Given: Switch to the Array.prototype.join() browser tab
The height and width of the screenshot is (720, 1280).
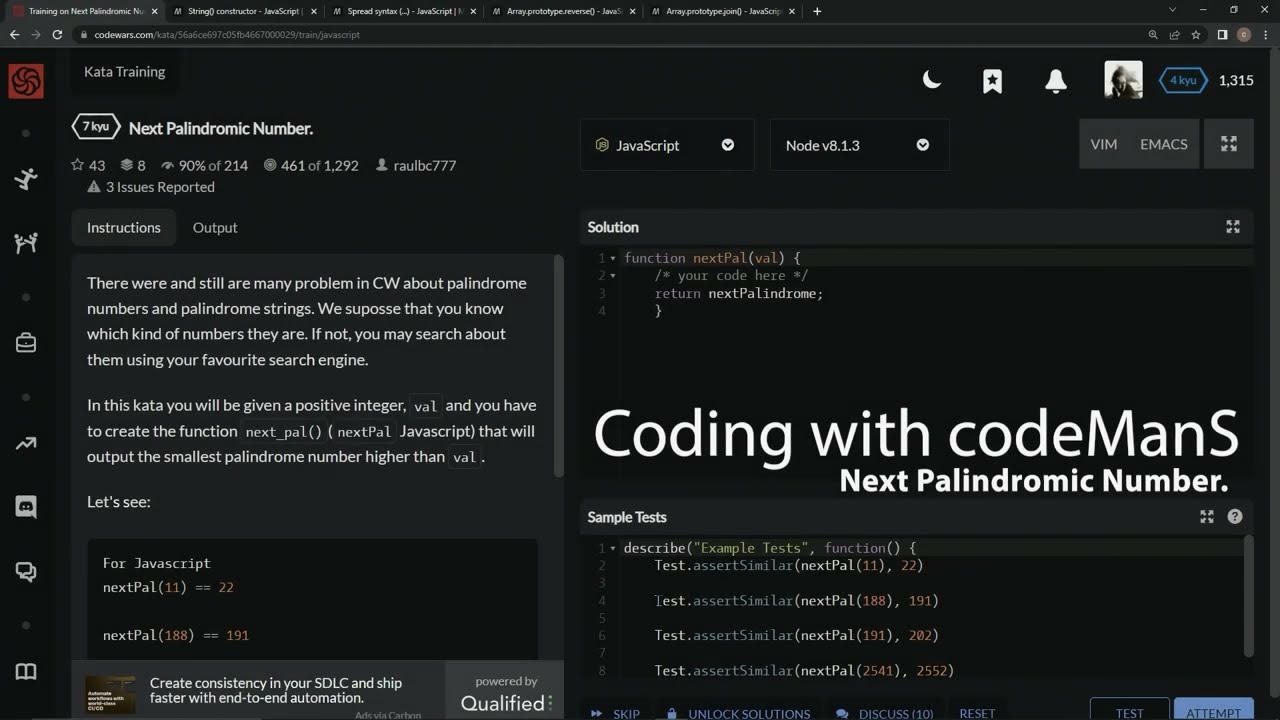Looking at the screenshot, I should pos(724,11).
